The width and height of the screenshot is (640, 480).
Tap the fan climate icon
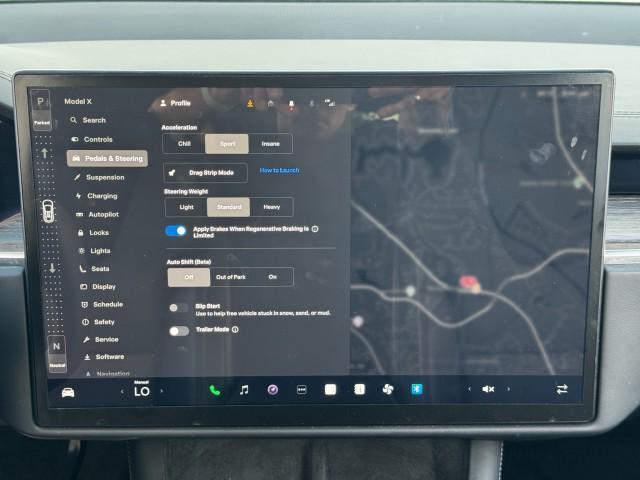coord(387,389)
